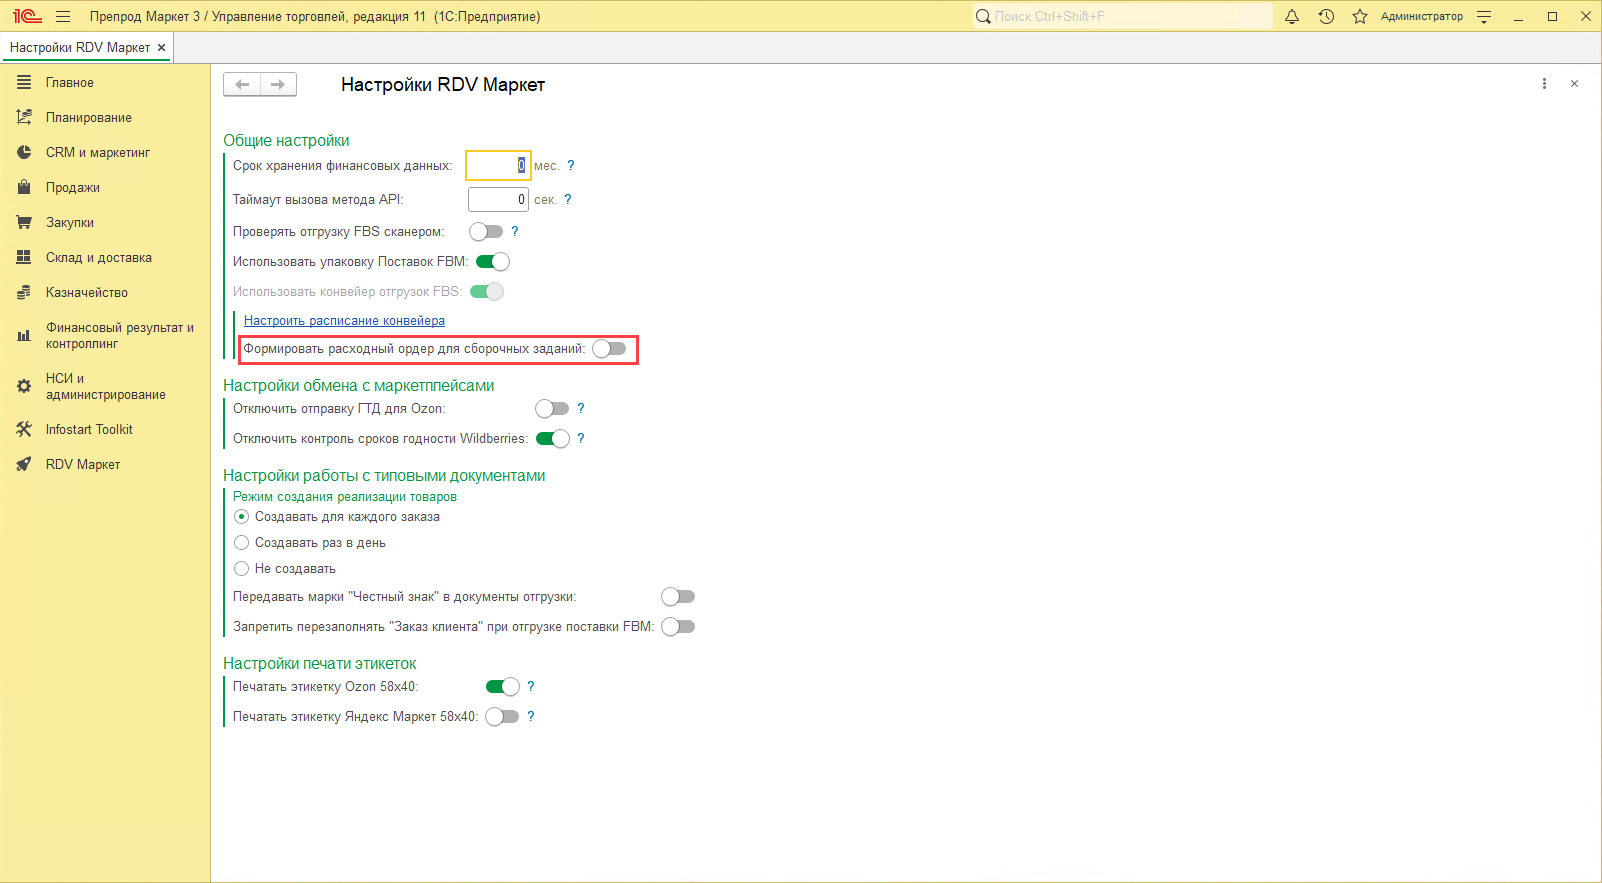
Task: Open favorites star icon
Action: (x=1360, y=16)
